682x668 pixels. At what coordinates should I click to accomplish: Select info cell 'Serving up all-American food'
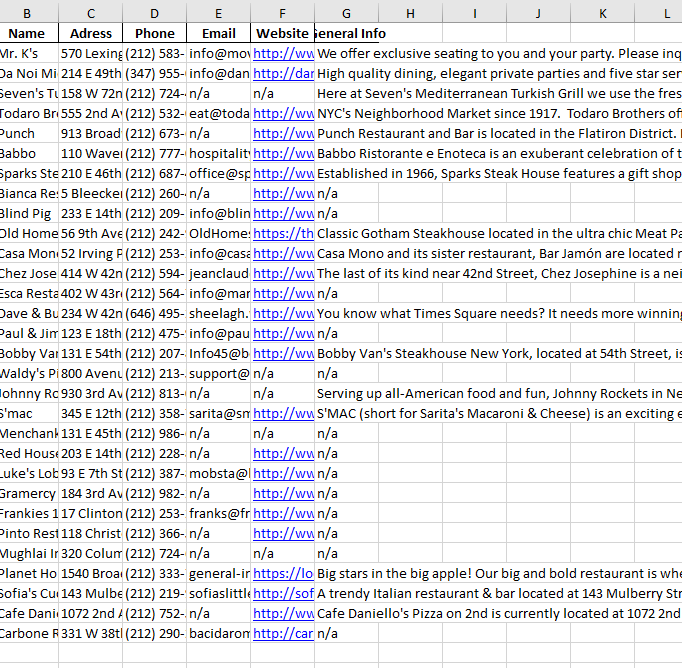498,394
